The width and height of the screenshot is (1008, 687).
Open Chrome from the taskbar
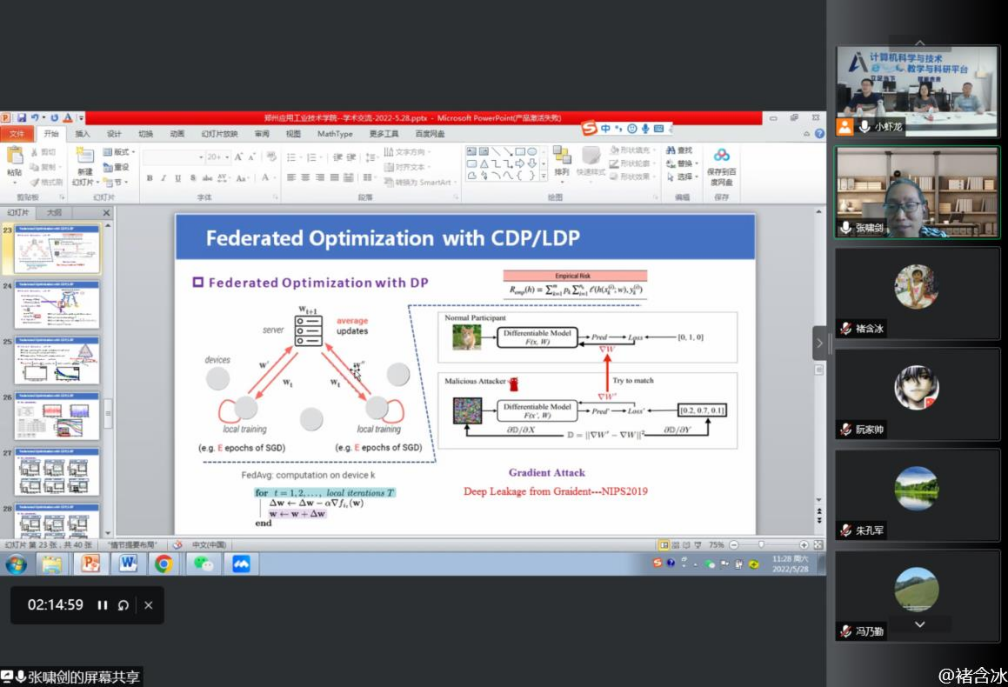(163, 564)
